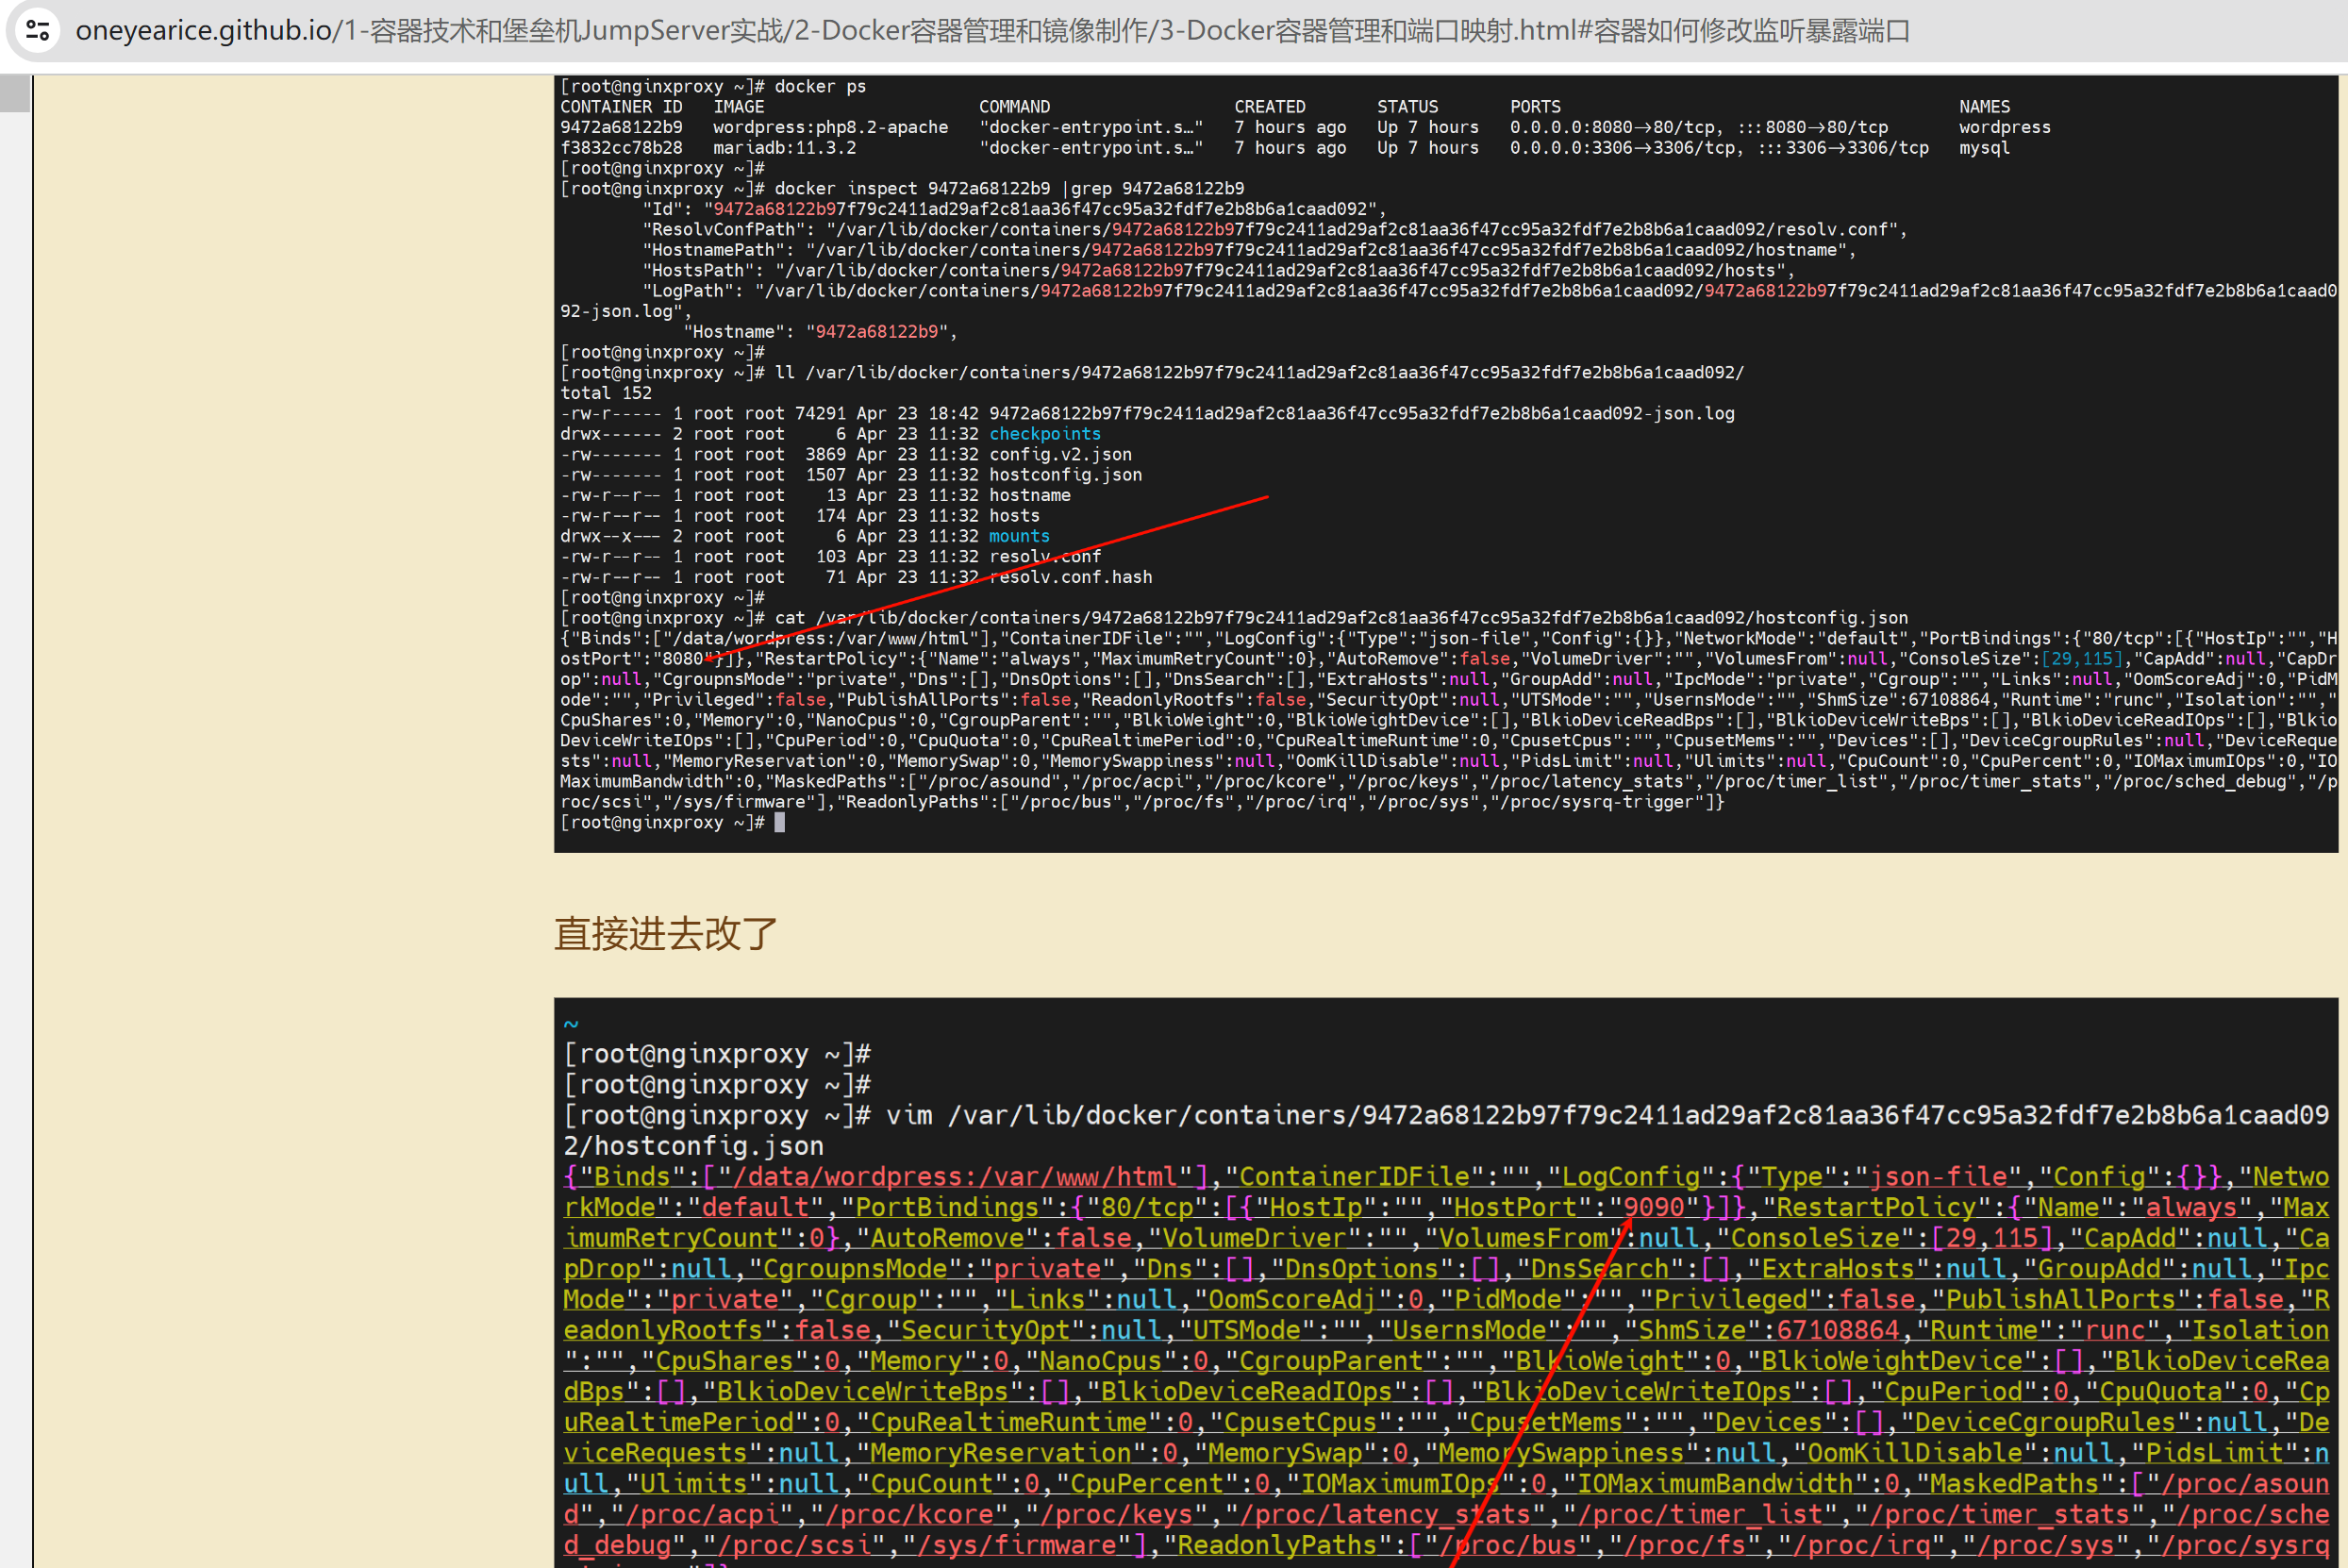Screen dimensions: 2348x1568
Task: Click the mariadb:11.3.2 image name
Action: [784, 148]
